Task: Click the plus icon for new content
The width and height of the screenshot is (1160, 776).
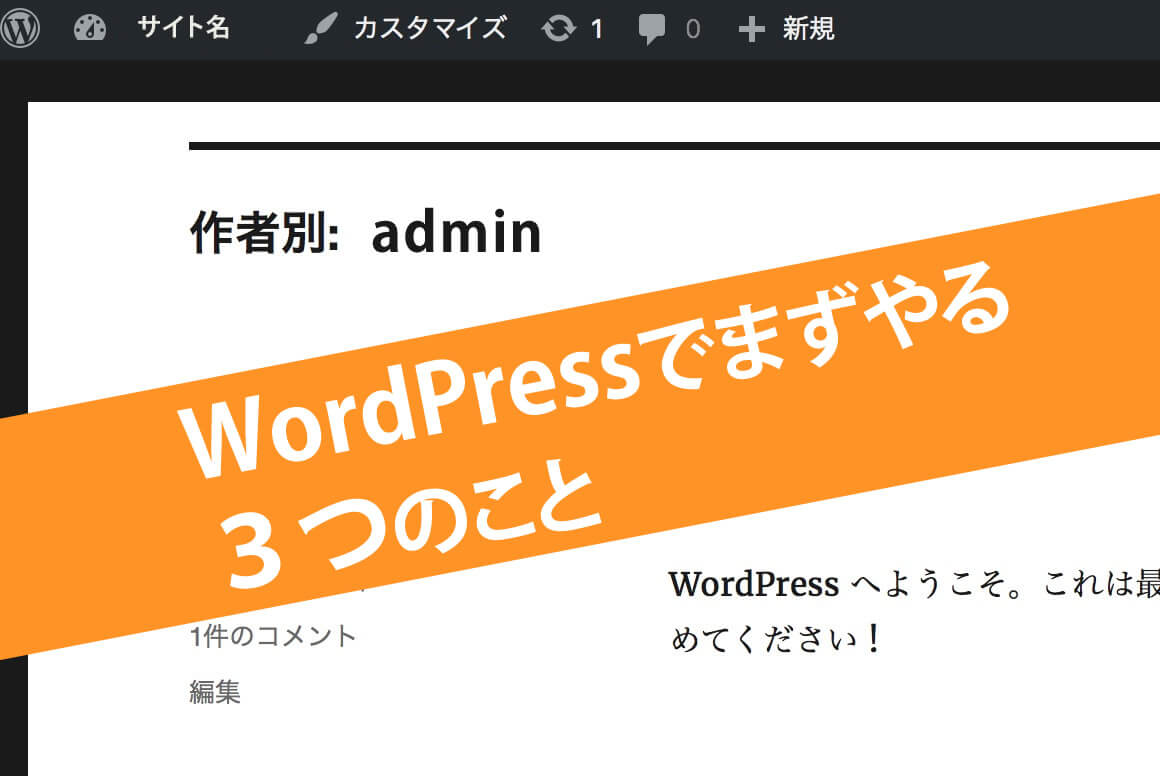Action: (x=752, y=29)
